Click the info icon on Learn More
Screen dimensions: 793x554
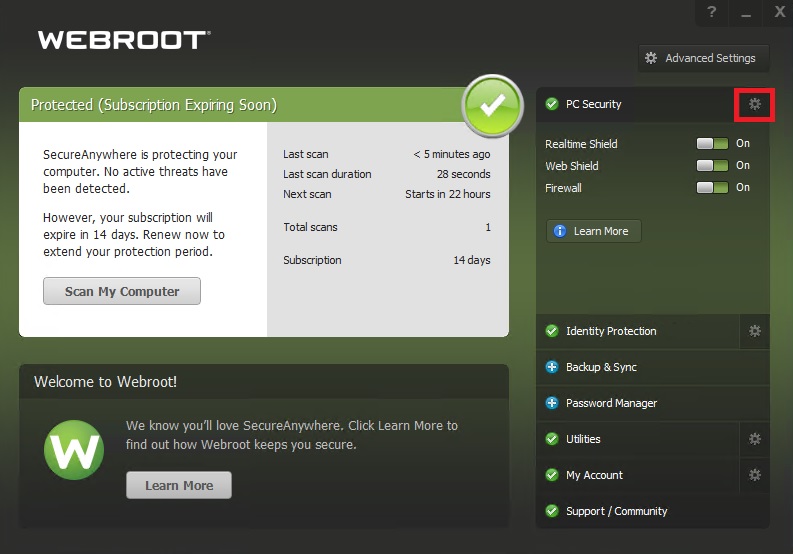pyautogui.click(x=560, y=231)
